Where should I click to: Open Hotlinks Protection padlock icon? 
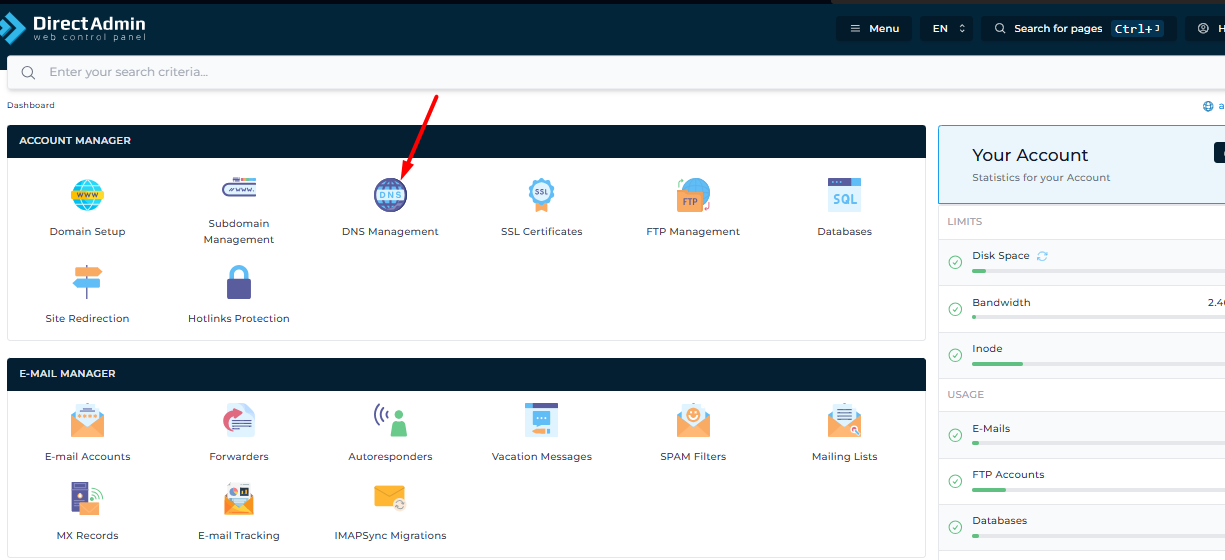[238, 282]
